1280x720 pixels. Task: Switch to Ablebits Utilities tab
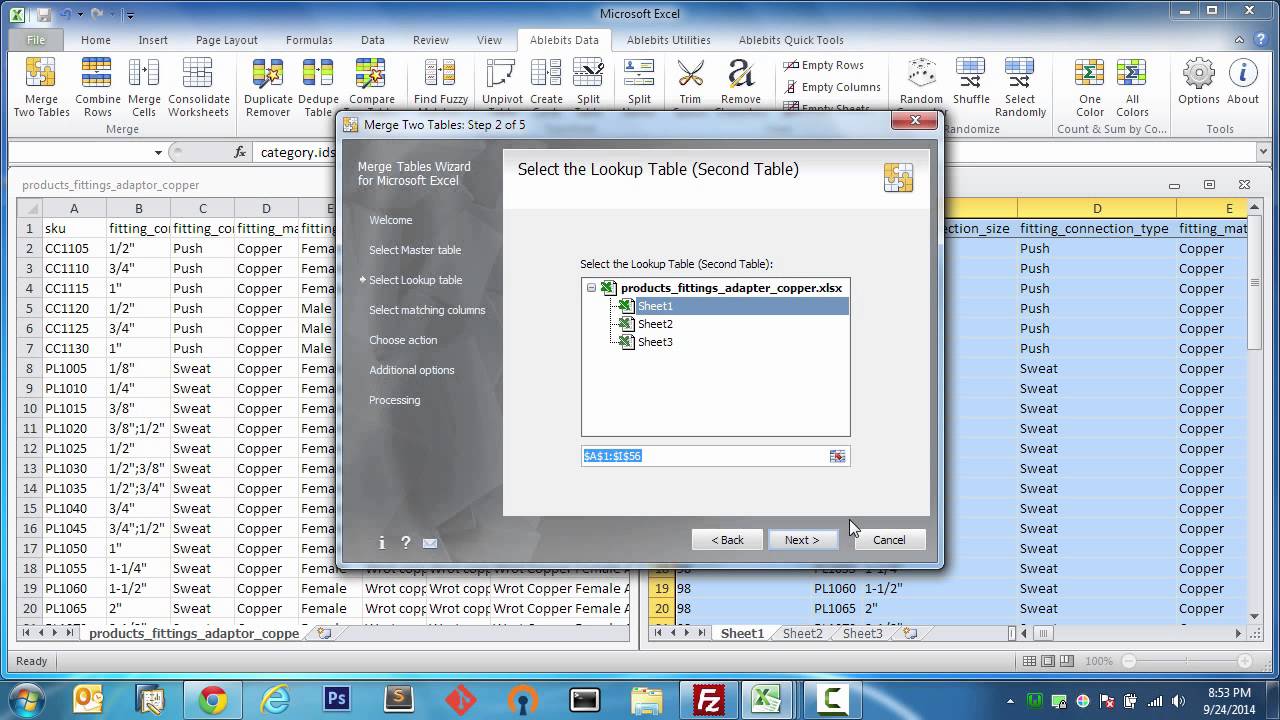pos(669,40)
